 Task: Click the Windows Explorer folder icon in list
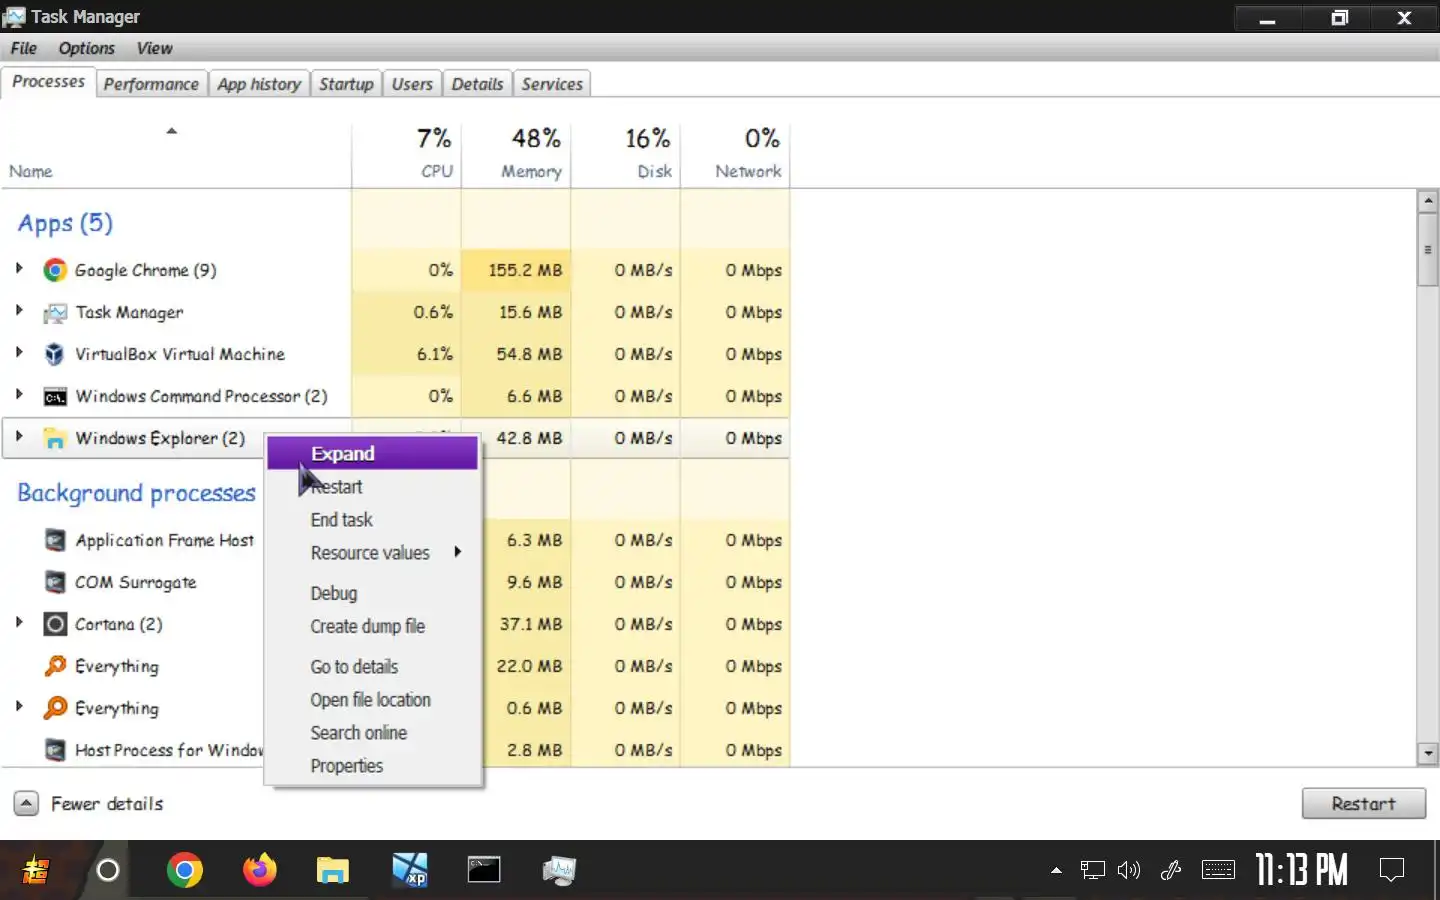pyautogui.click(x=55, y=439)
